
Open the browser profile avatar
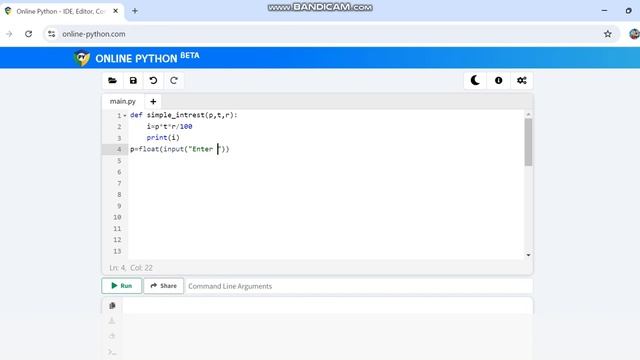[634, 34]
